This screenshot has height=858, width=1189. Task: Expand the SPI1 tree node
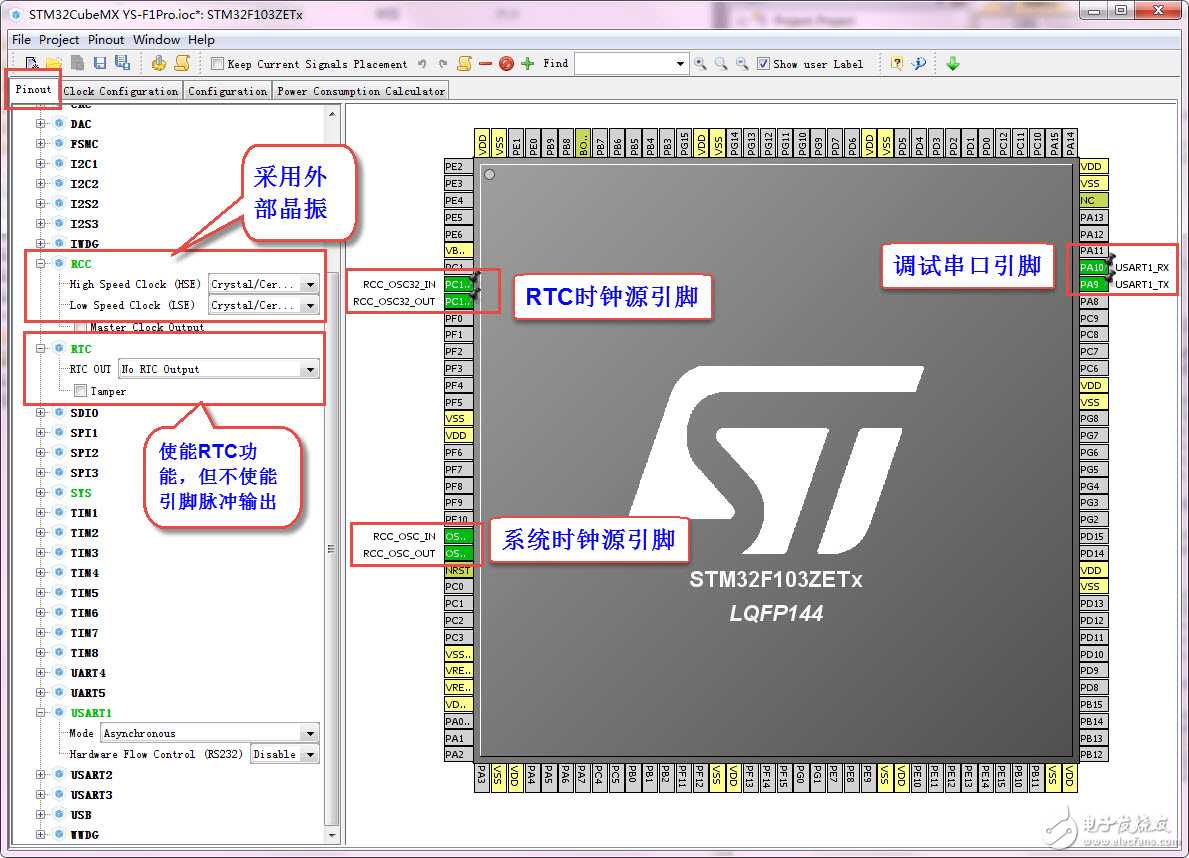(x=41, y=433)
